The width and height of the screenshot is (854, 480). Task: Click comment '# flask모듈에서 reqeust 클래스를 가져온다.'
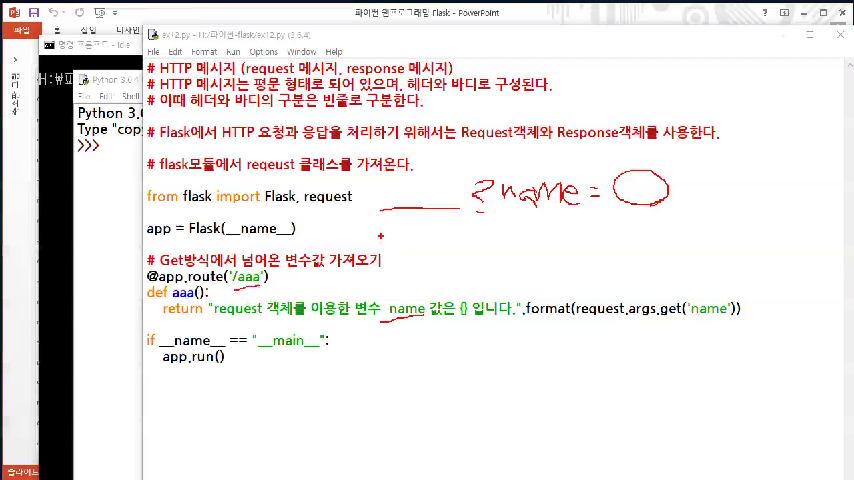click(x=280, y=164)
